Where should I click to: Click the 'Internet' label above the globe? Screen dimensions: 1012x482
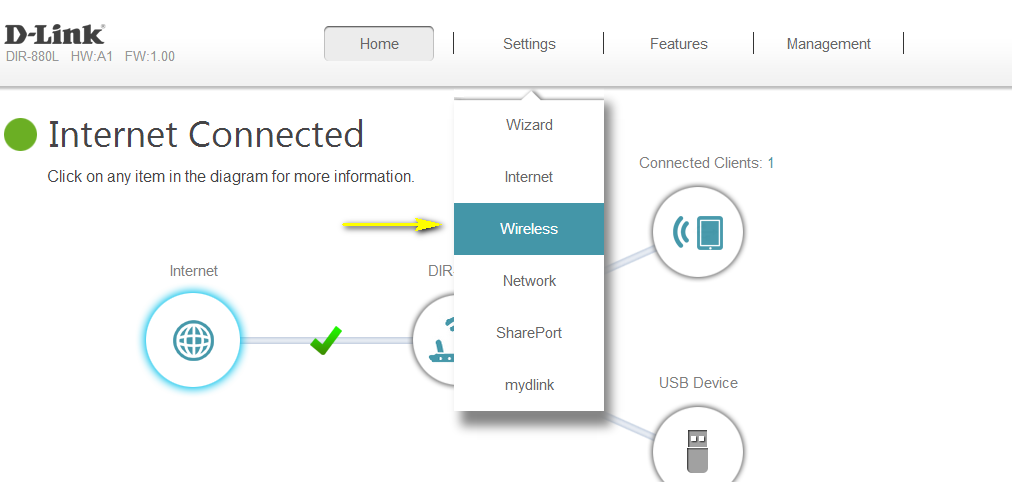pyautogui.click(x=193, y=271)
